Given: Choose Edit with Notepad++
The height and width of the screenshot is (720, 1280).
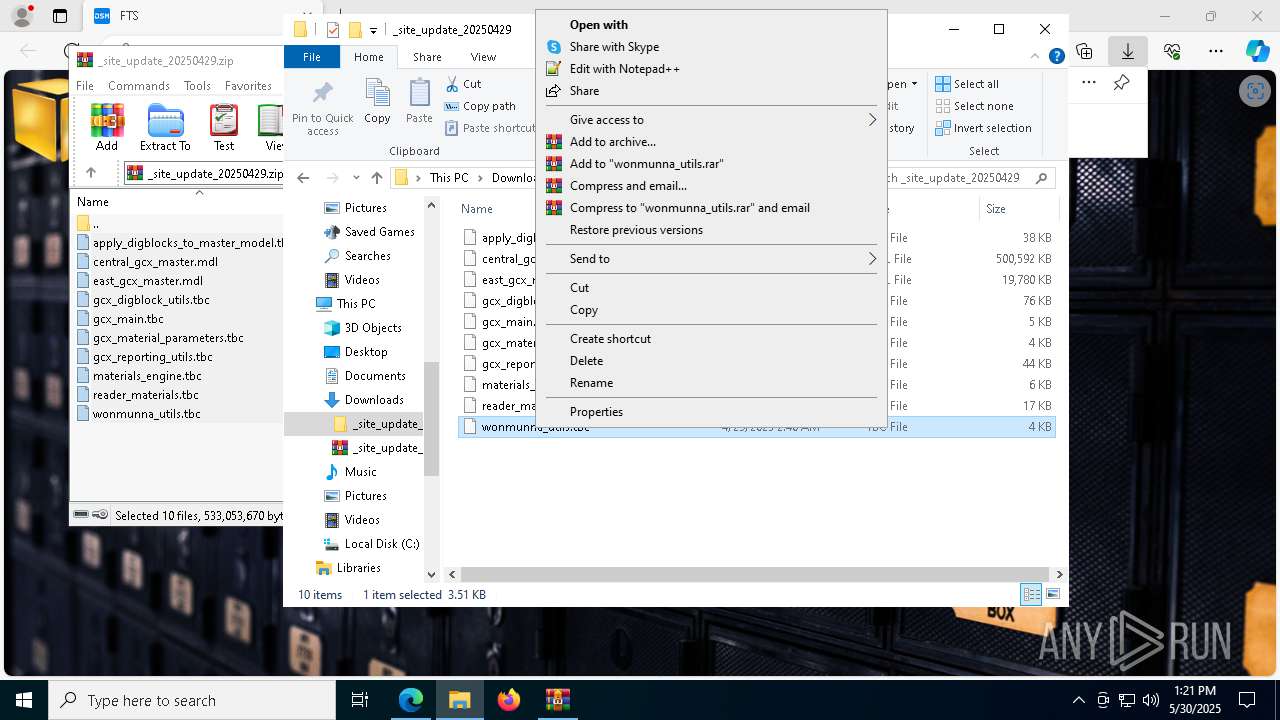Looking at the screenshot, I should tap(711, 69).
